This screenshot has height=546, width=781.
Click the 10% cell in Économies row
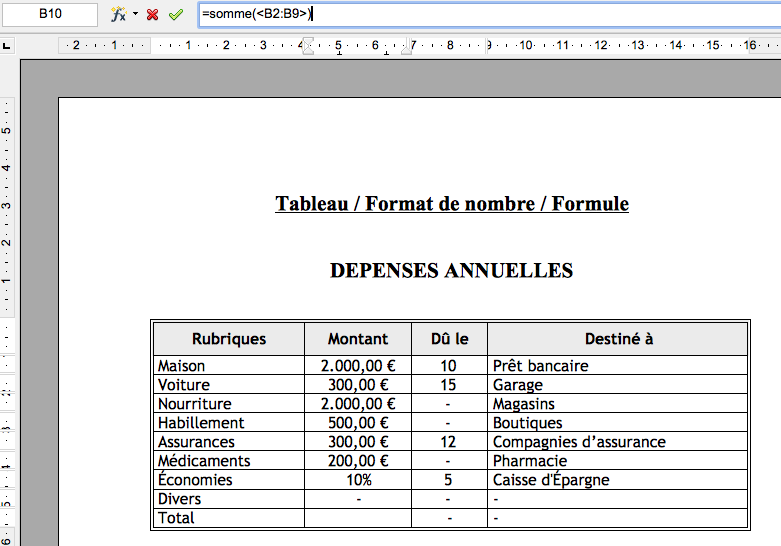358,480
